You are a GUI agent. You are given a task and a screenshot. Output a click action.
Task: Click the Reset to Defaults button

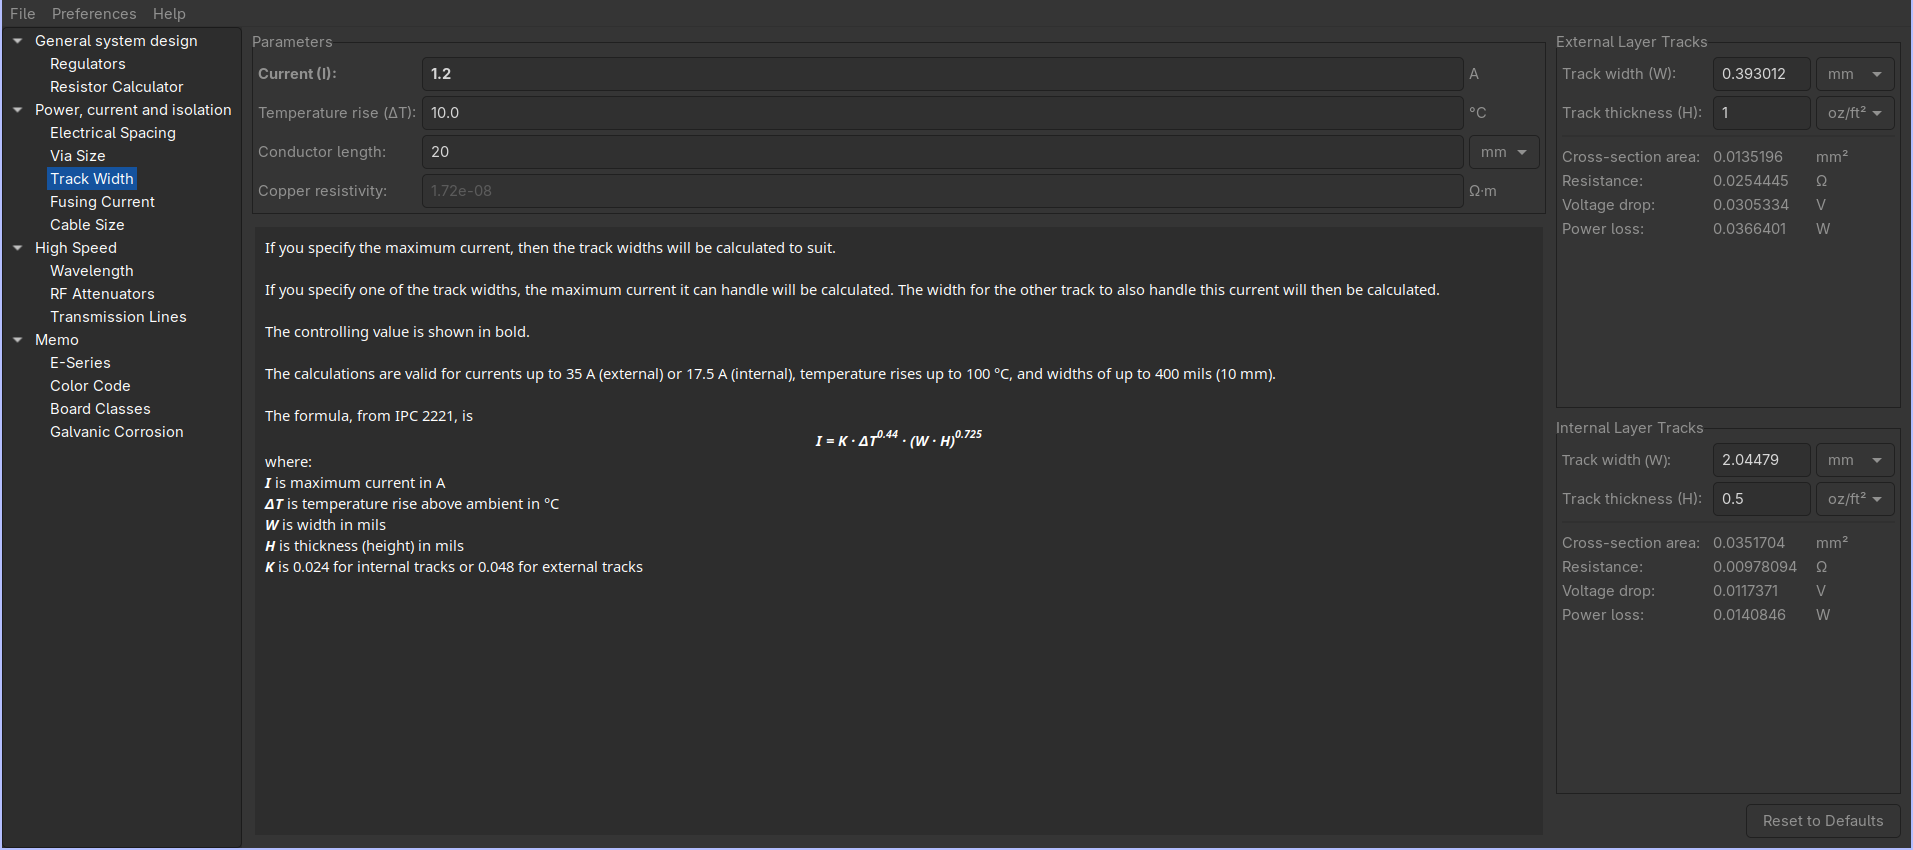1822,821
